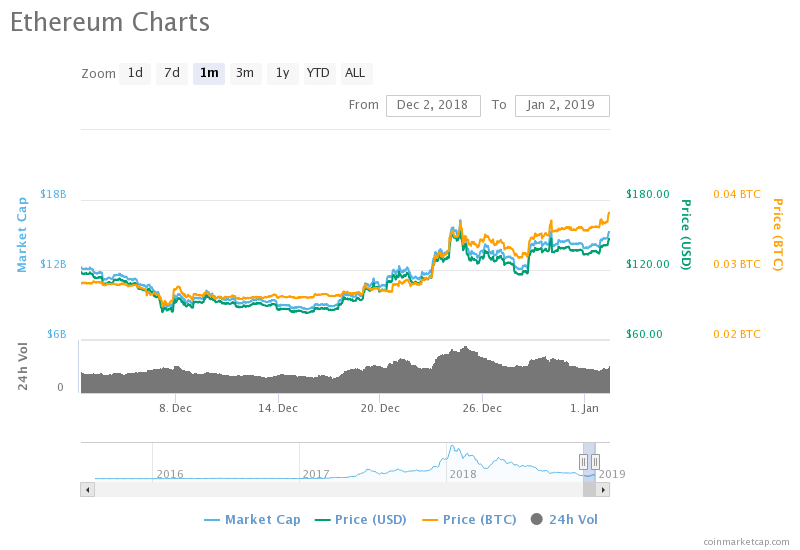Select the 7d zoom range
Viewport: 800px width, 550px height.
(172, 73)
